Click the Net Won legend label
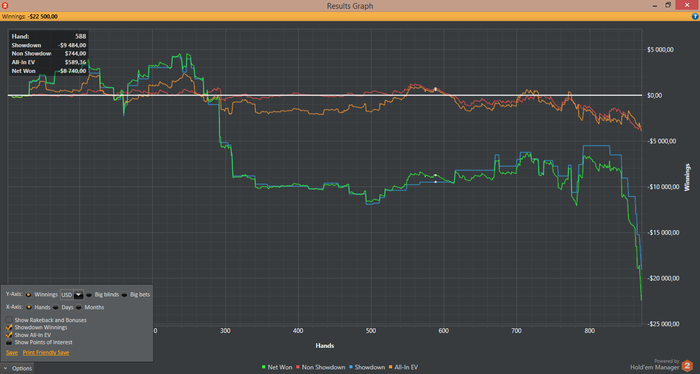The image size is (700, 374). click(x=280, y=367)
